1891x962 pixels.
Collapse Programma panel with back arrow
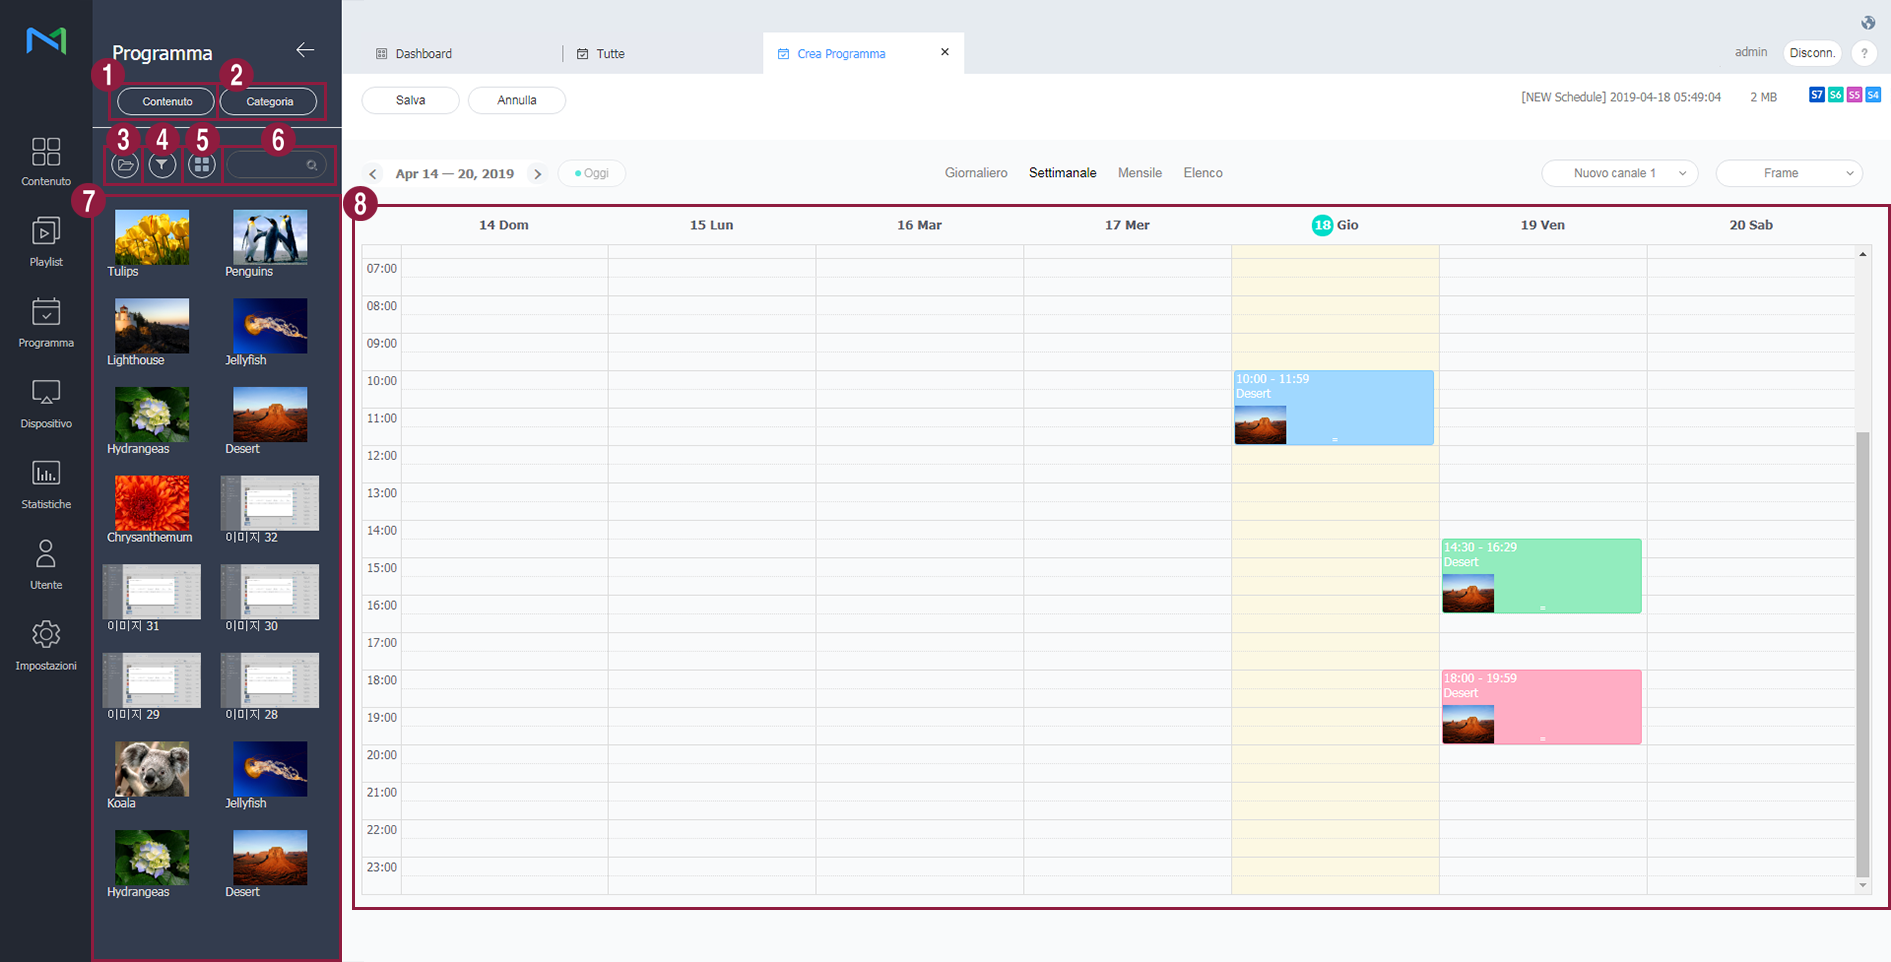pos(305,50)
